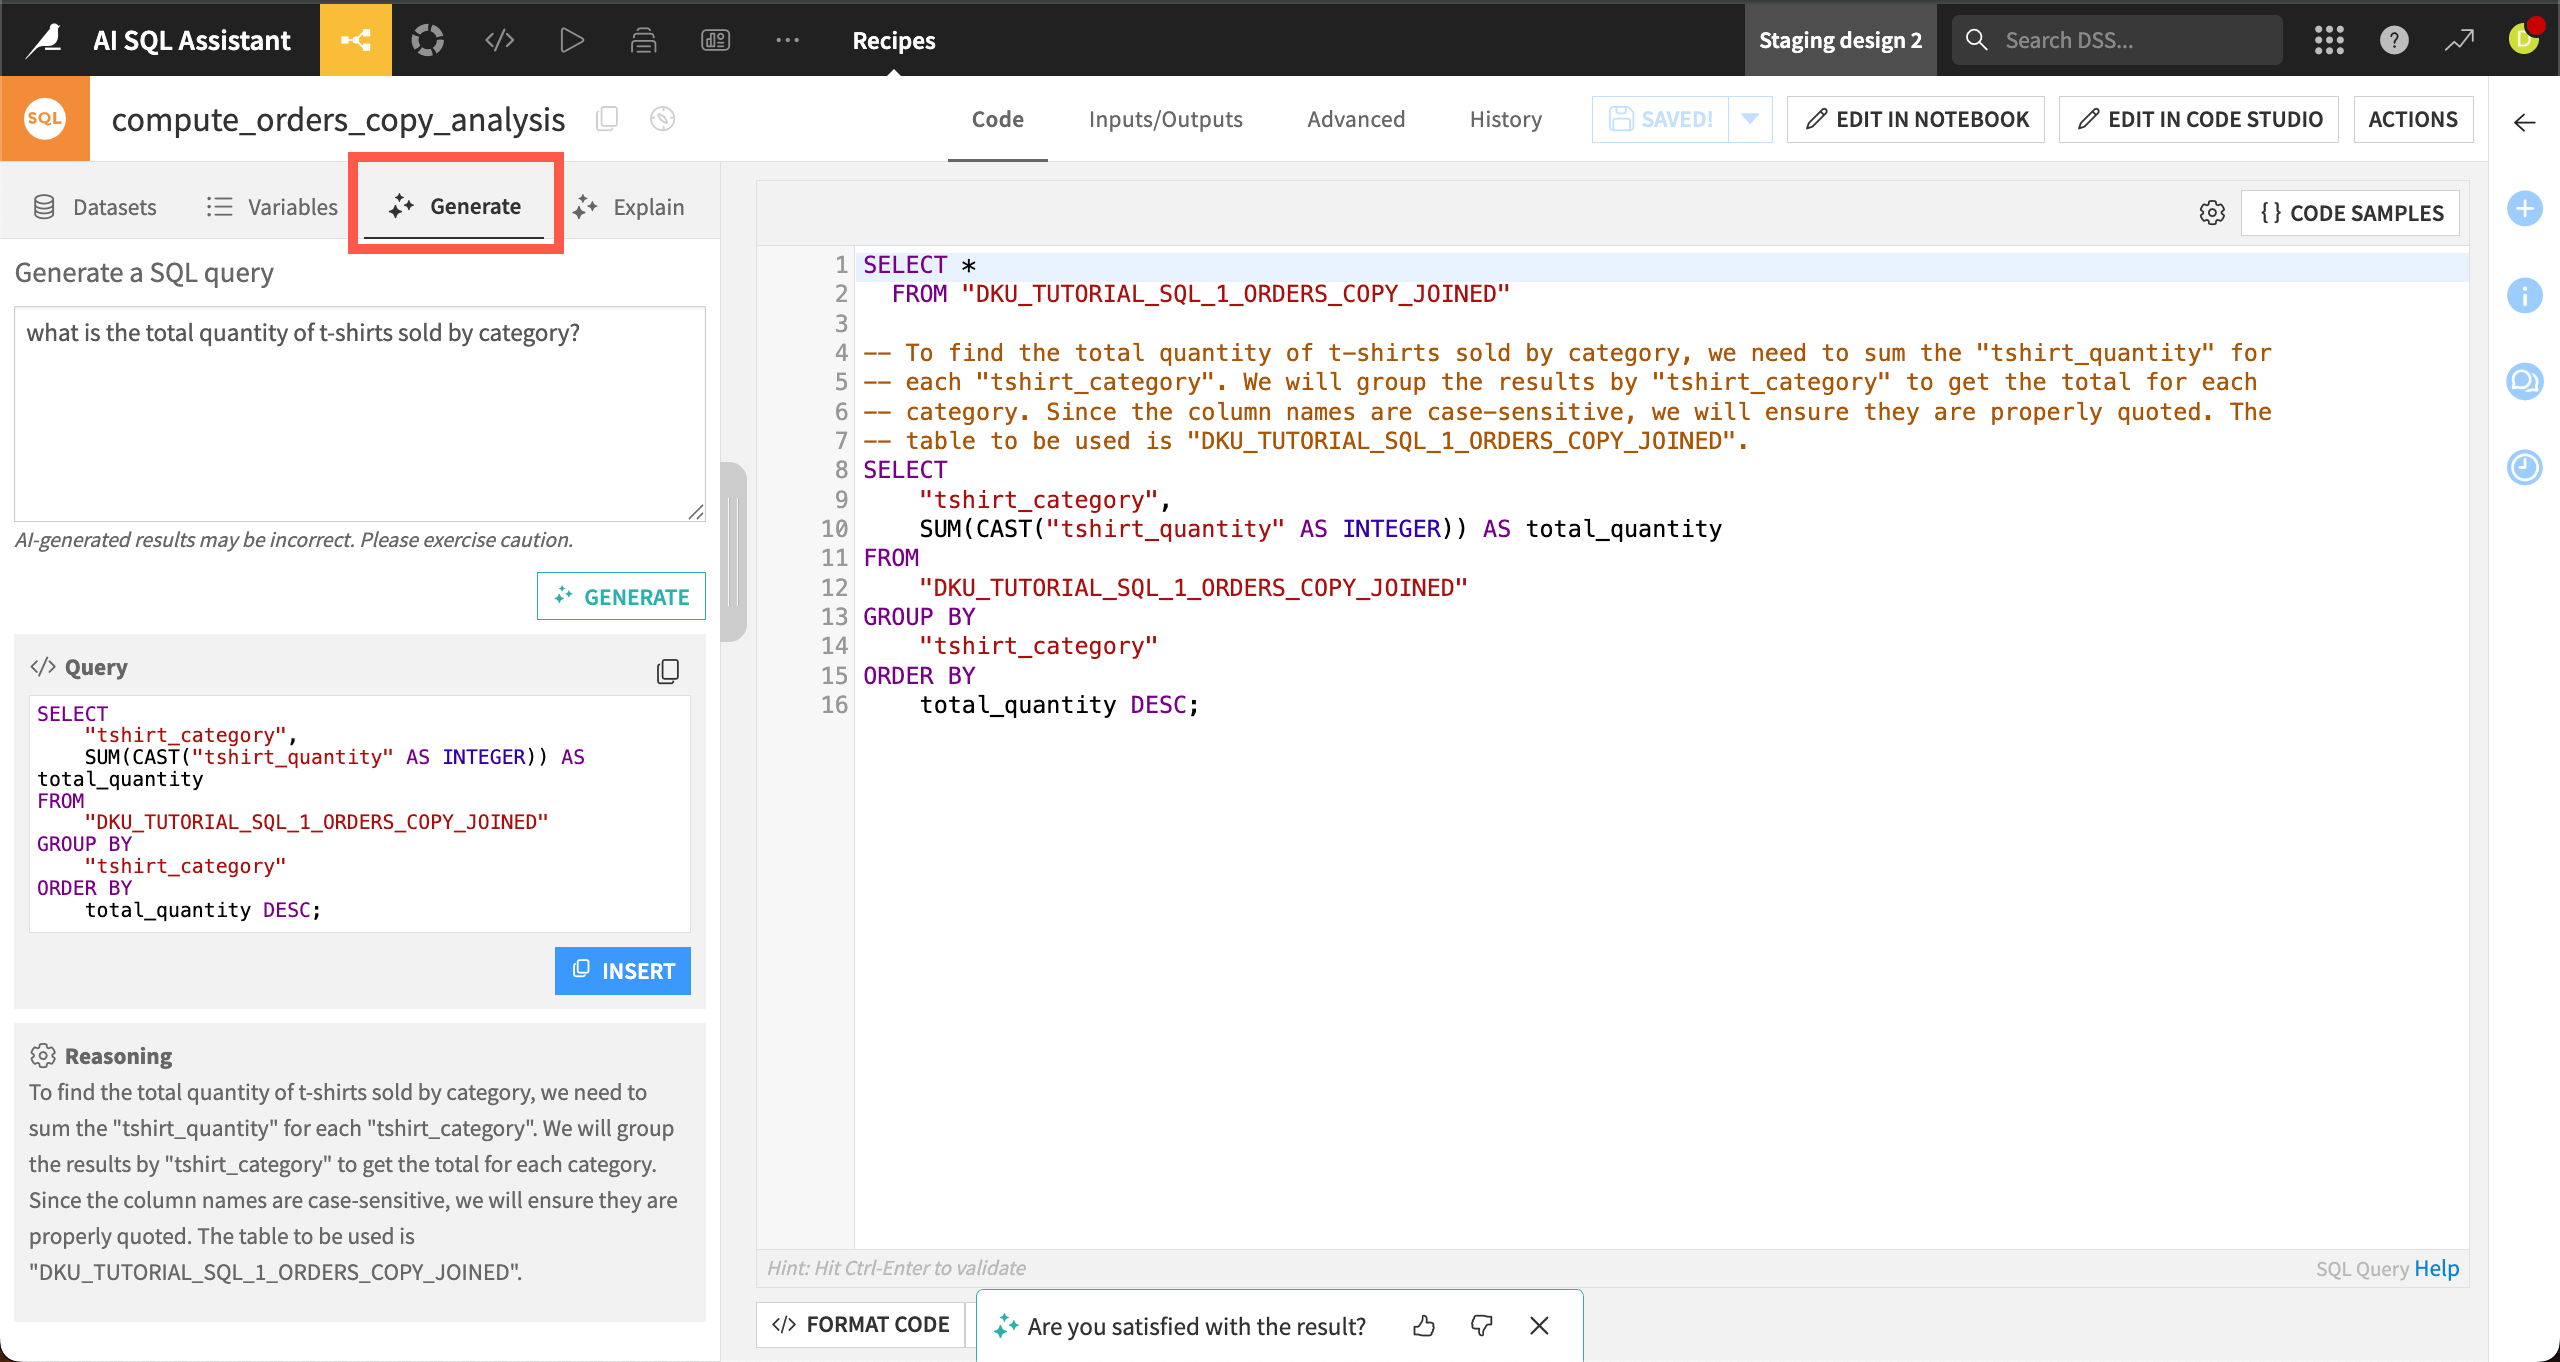Open discussions via the chat bubble icon
The image size is (2560, 1362).
pos(2525,381)
